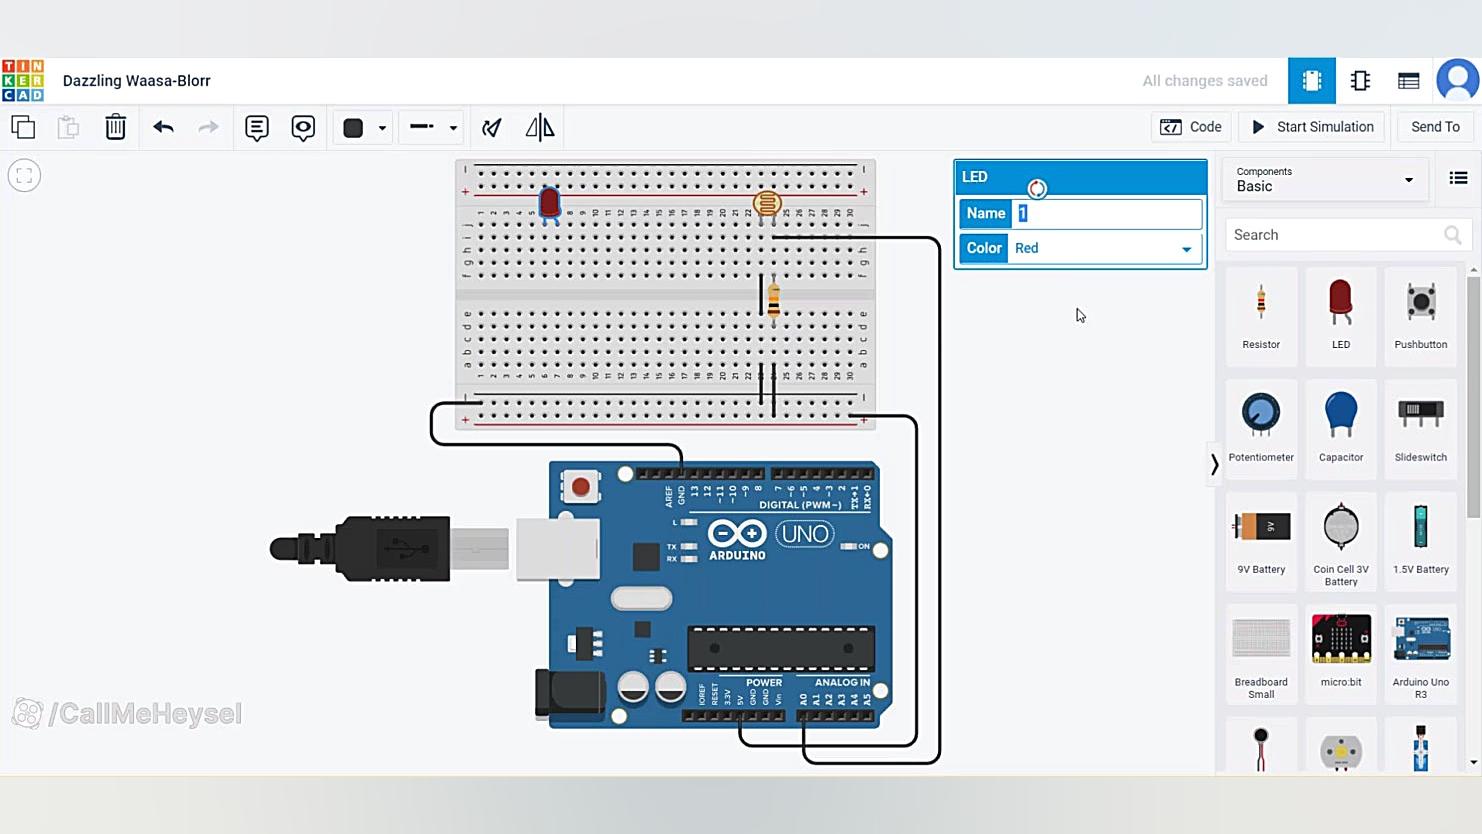Viewport: 1482px width, 834px height.
Task: Undo last action arrow
Action: (163, 127)
